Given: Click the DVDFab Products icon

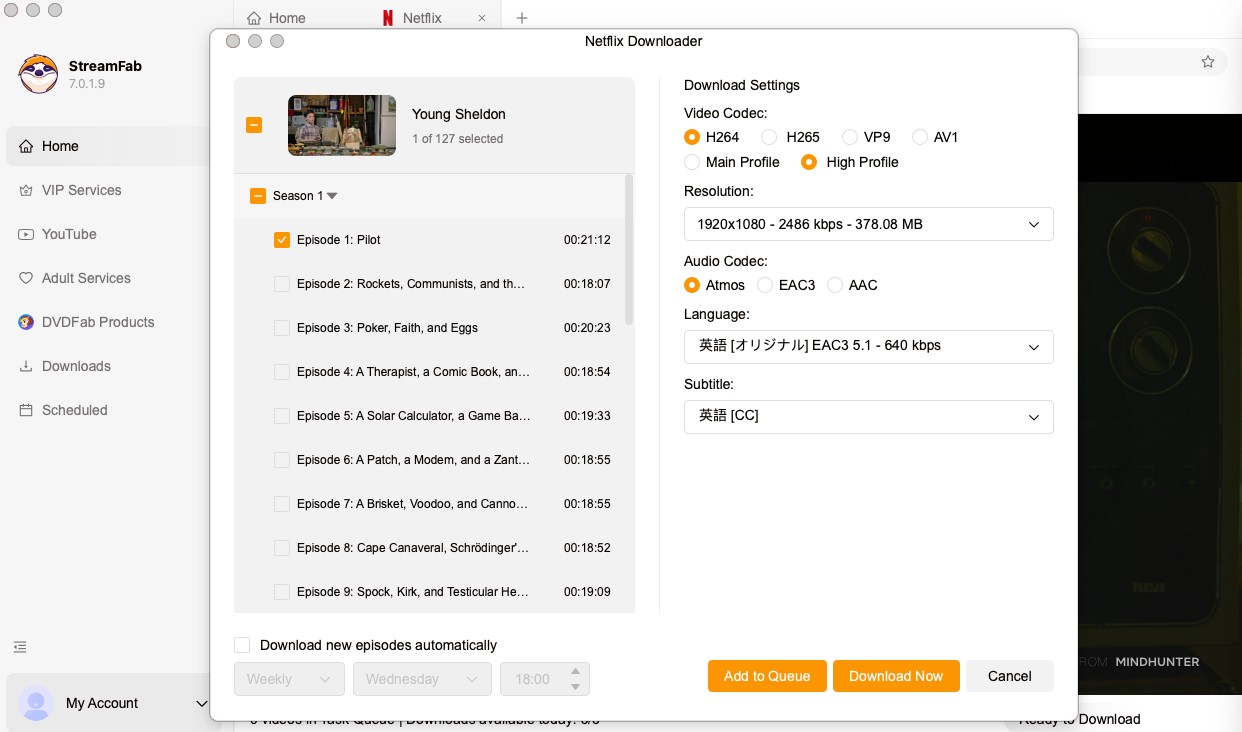Looking at the screenshot, I should click(26, 322).
